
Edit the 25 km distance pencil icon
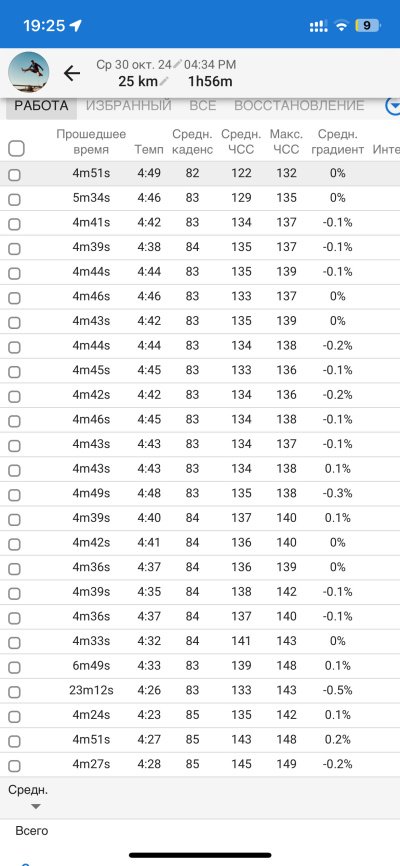164,82
